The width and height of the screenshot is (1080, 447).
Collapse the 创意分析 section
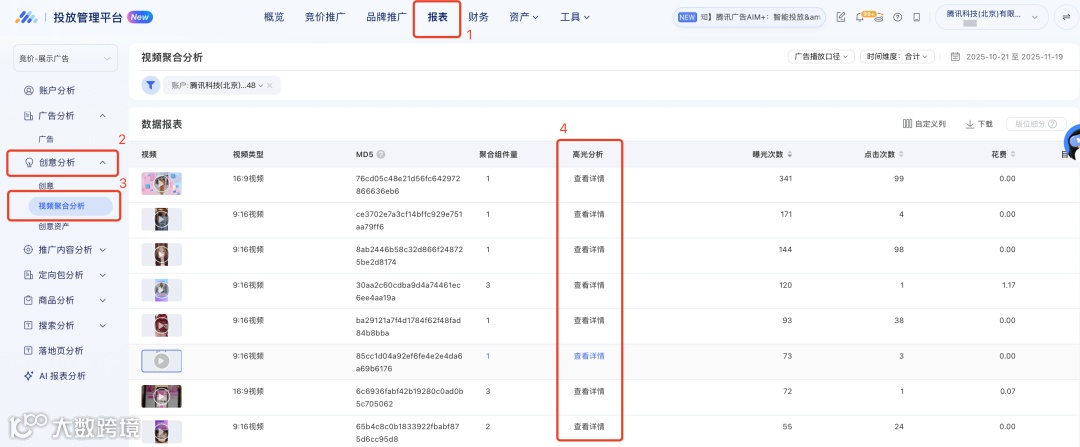[103, 163]
